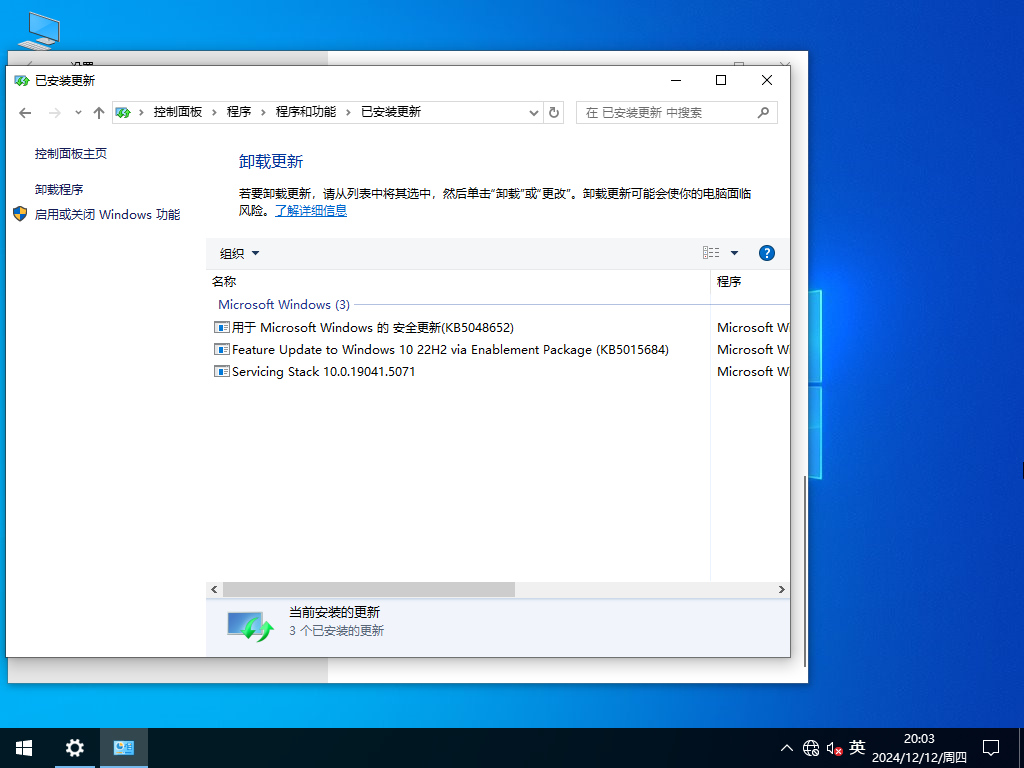
Task: Open Settings from the taskbar gear icon
Action: pos(74,747)
